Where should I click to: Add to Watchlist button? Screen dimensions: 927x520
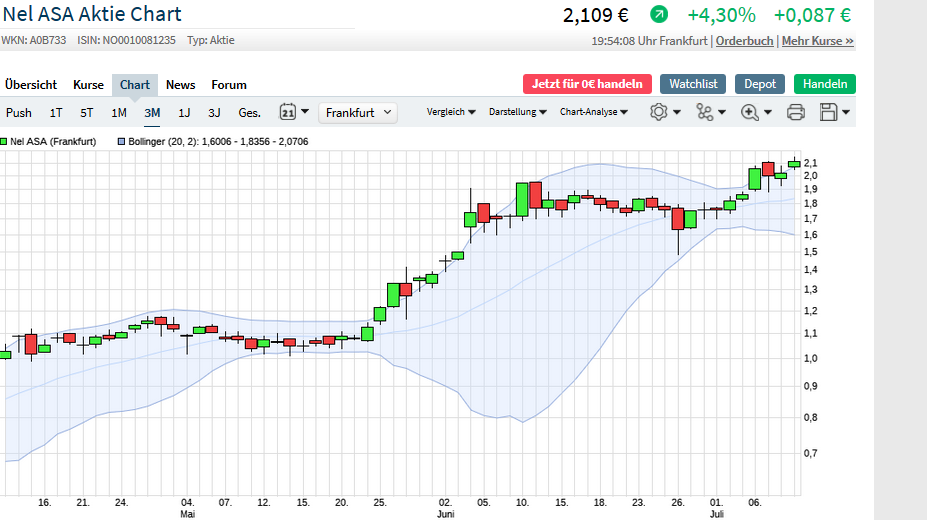(693, 84)
